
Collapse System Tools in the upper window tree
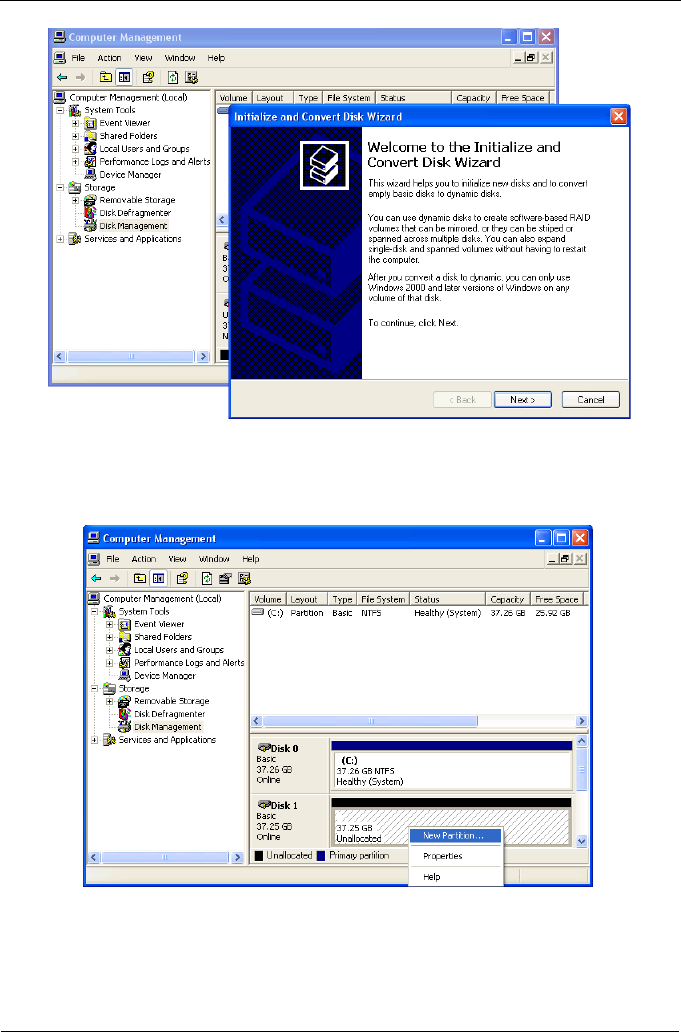[61, 110]
